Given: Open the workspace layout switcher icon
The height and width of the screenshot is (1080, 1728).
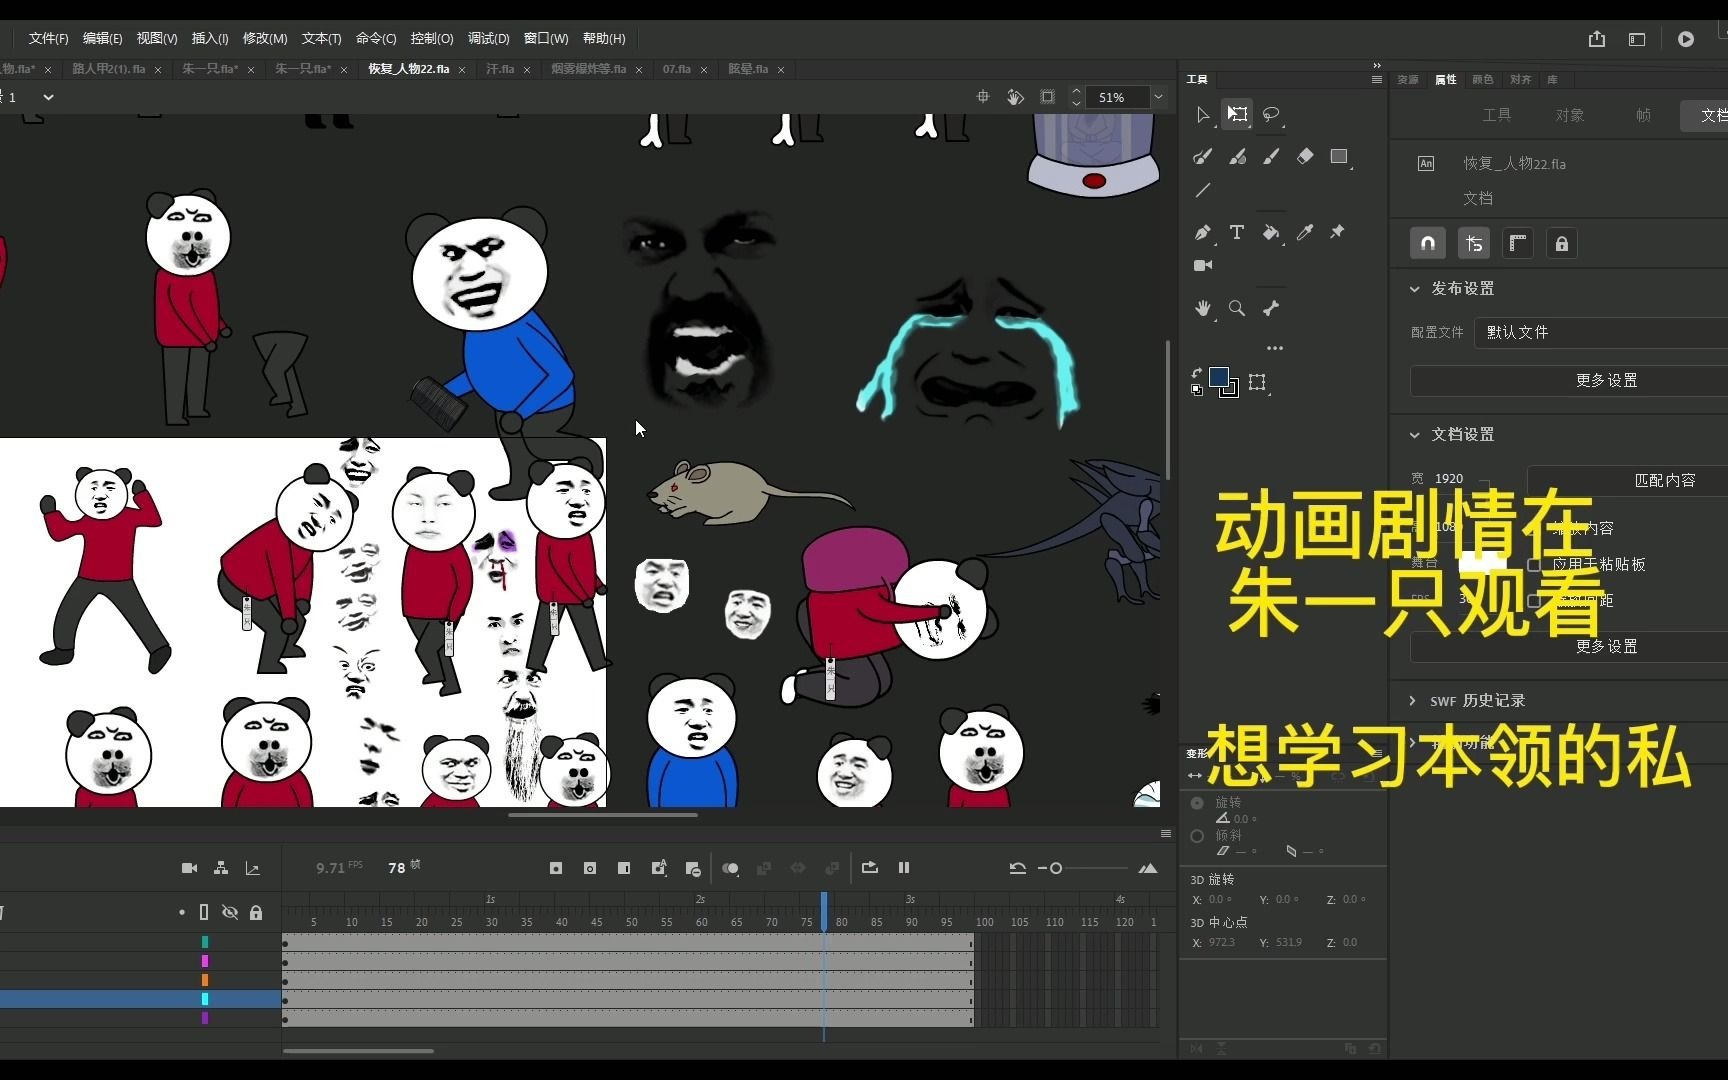Looking at the screenshot, I should tap(1637, 39).
